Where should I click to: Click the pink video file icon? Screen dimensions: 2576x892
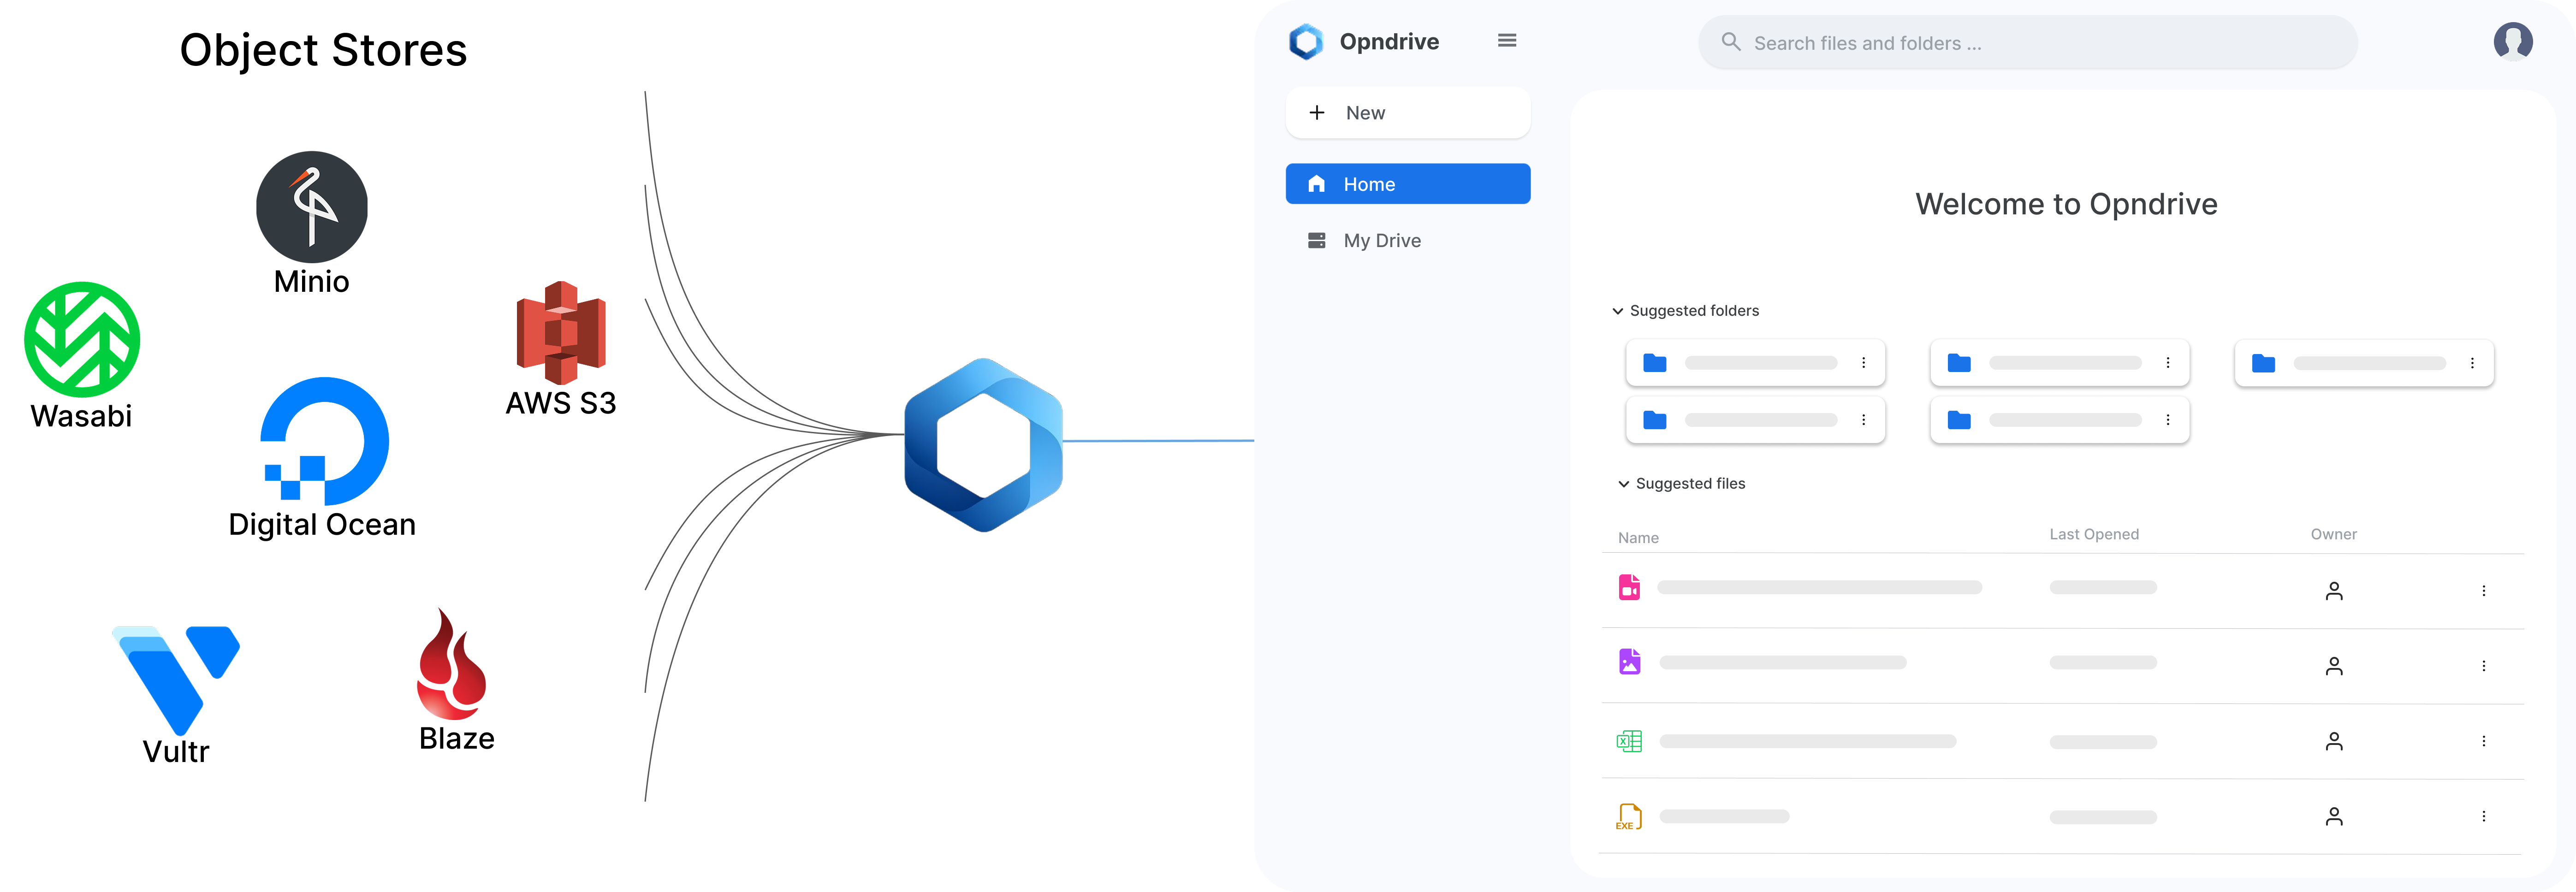1629,587
